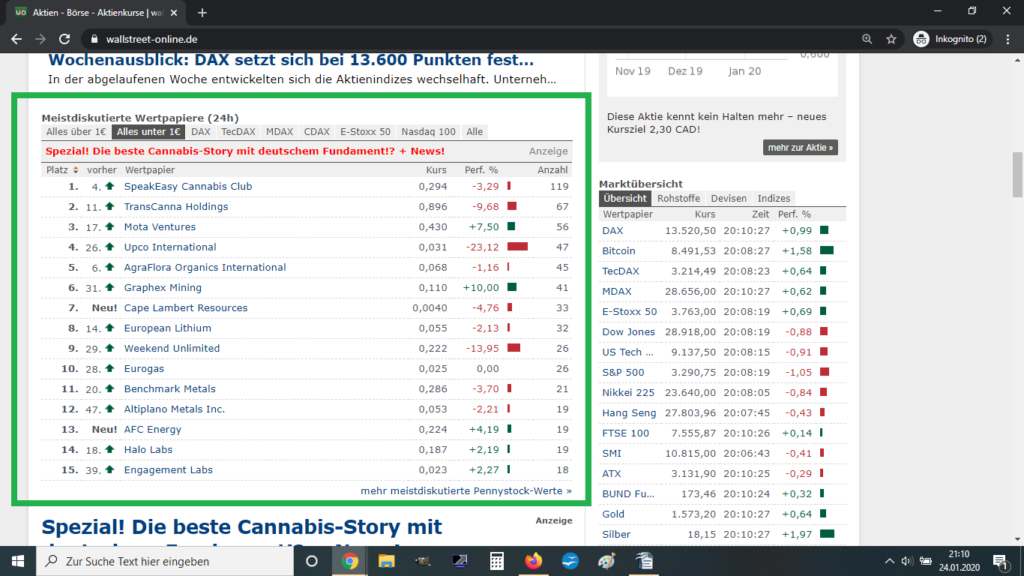Image resolution: width=1024 pixels, height=576 pixels.
Task: Open the Inkognito profile button
Action: 950,39
